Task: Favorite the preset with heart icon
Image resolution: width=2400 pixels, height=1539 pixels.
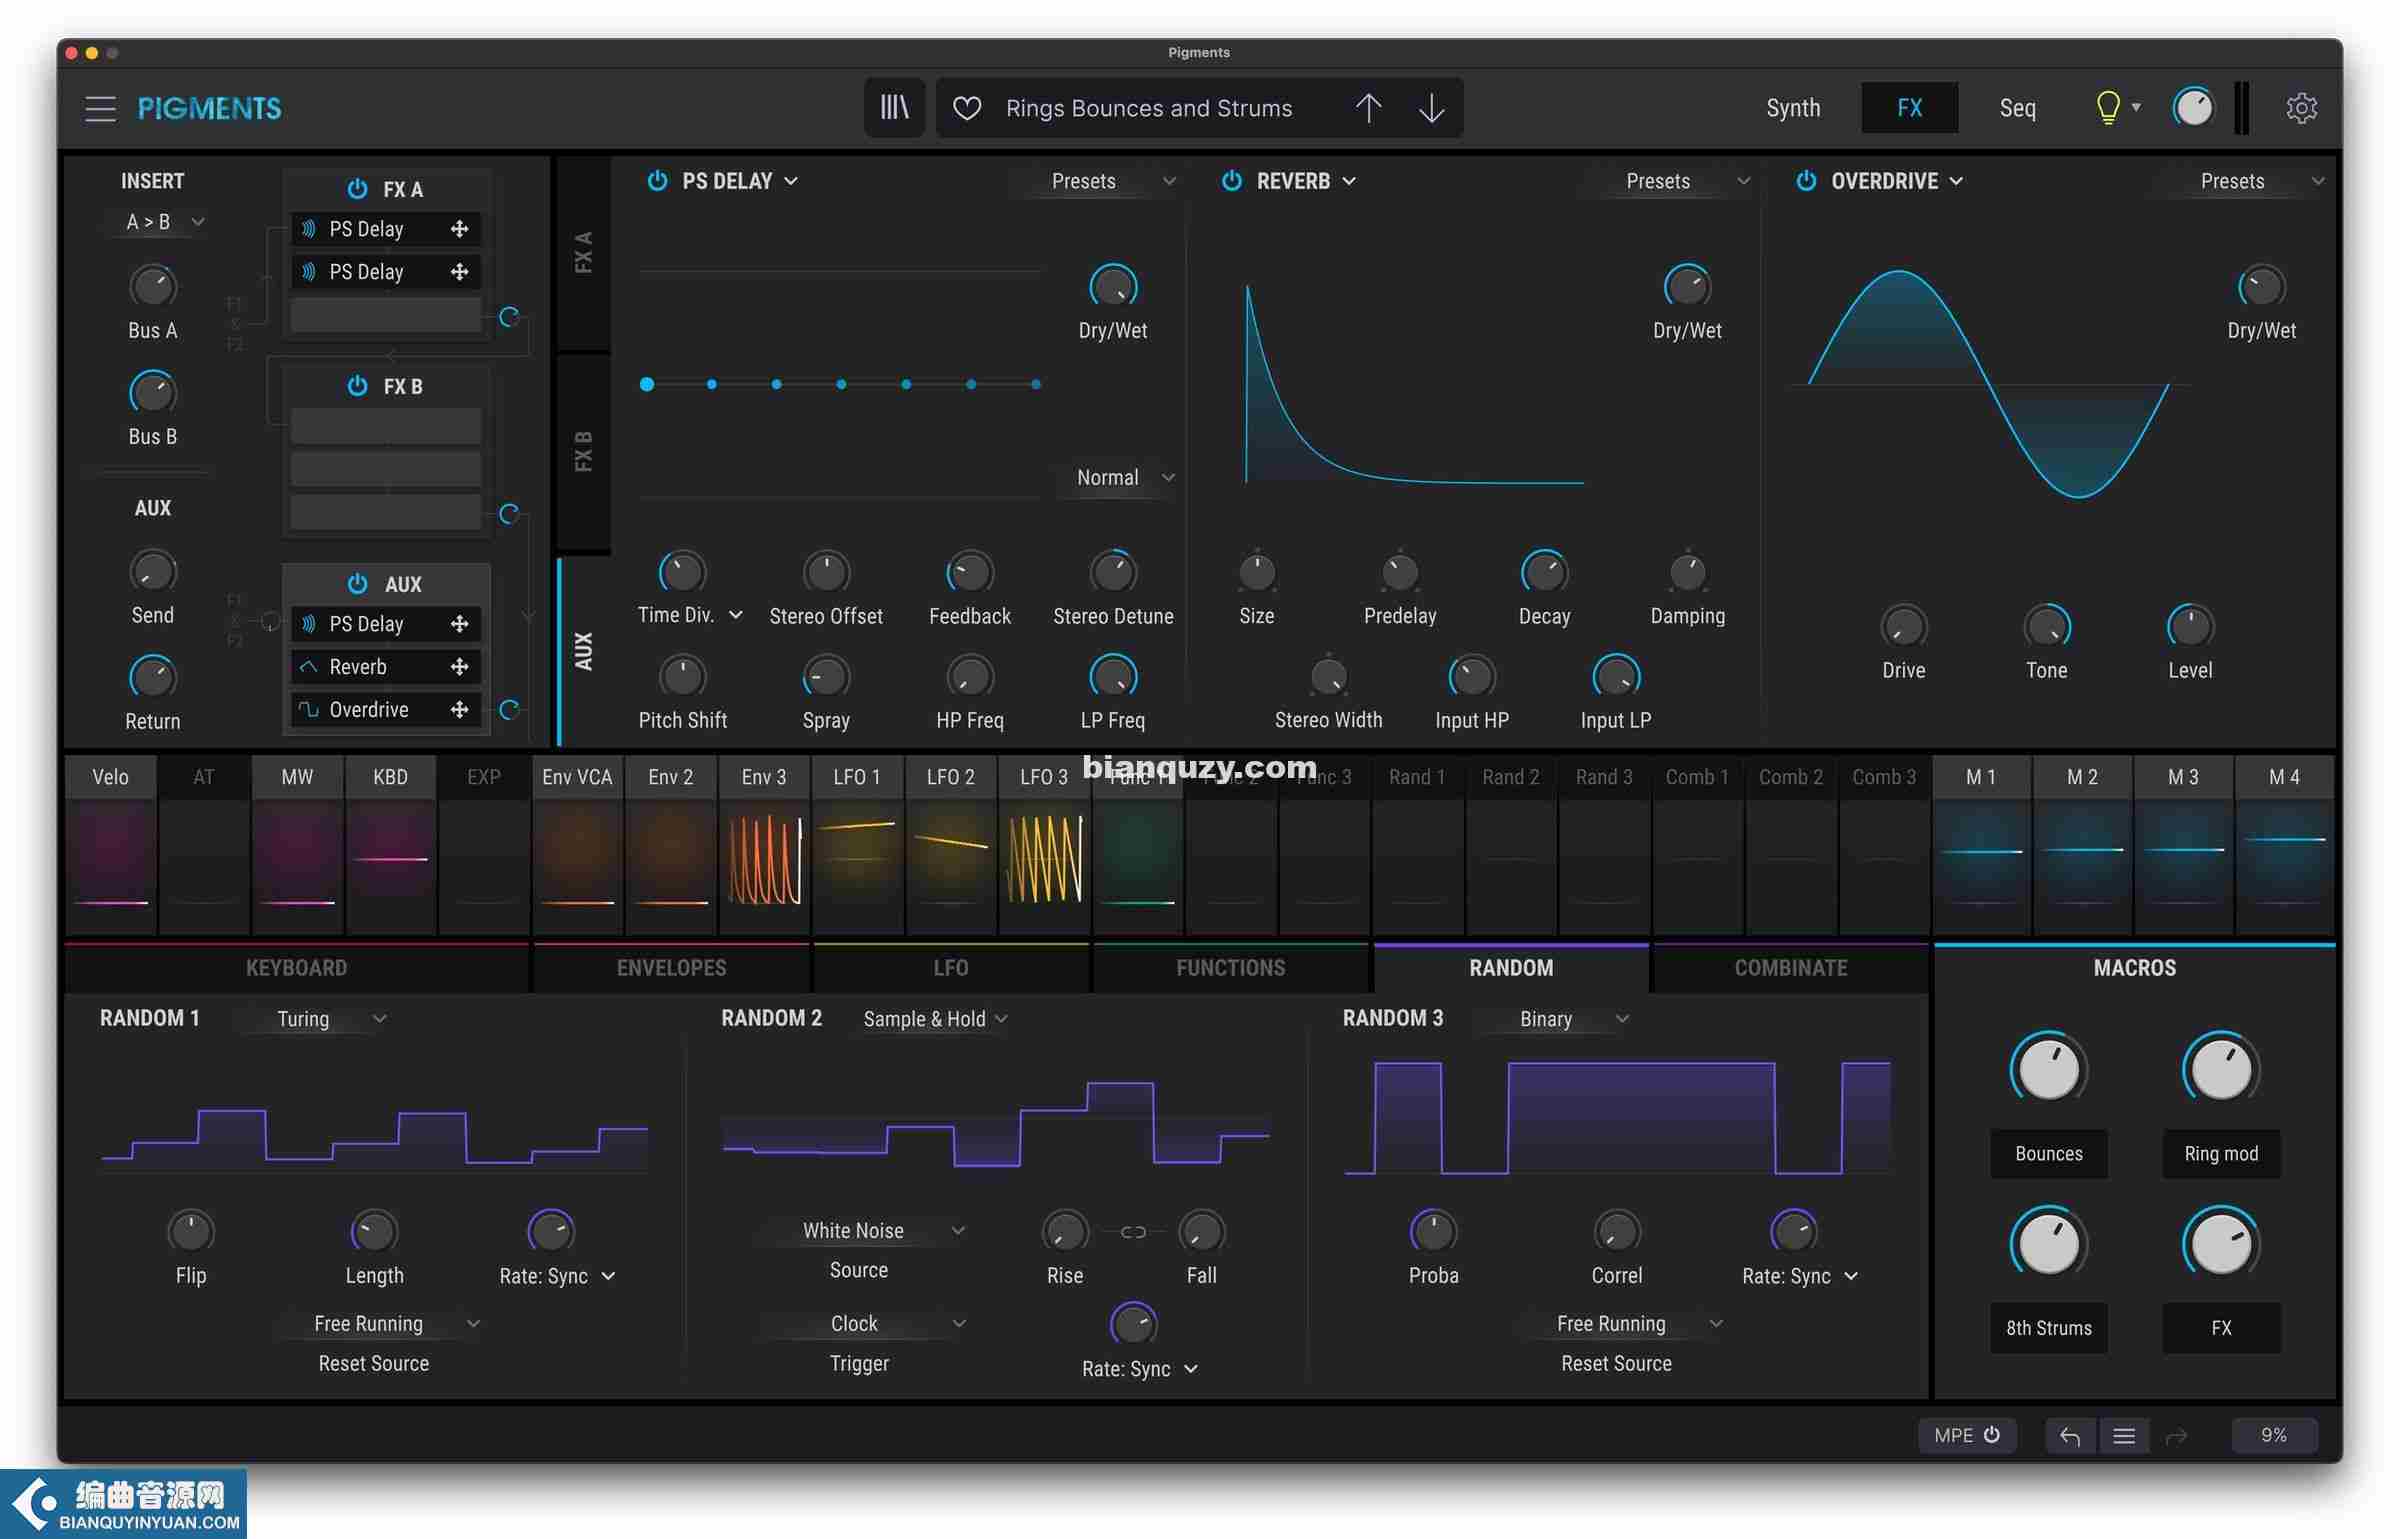Action: (966, 108)
